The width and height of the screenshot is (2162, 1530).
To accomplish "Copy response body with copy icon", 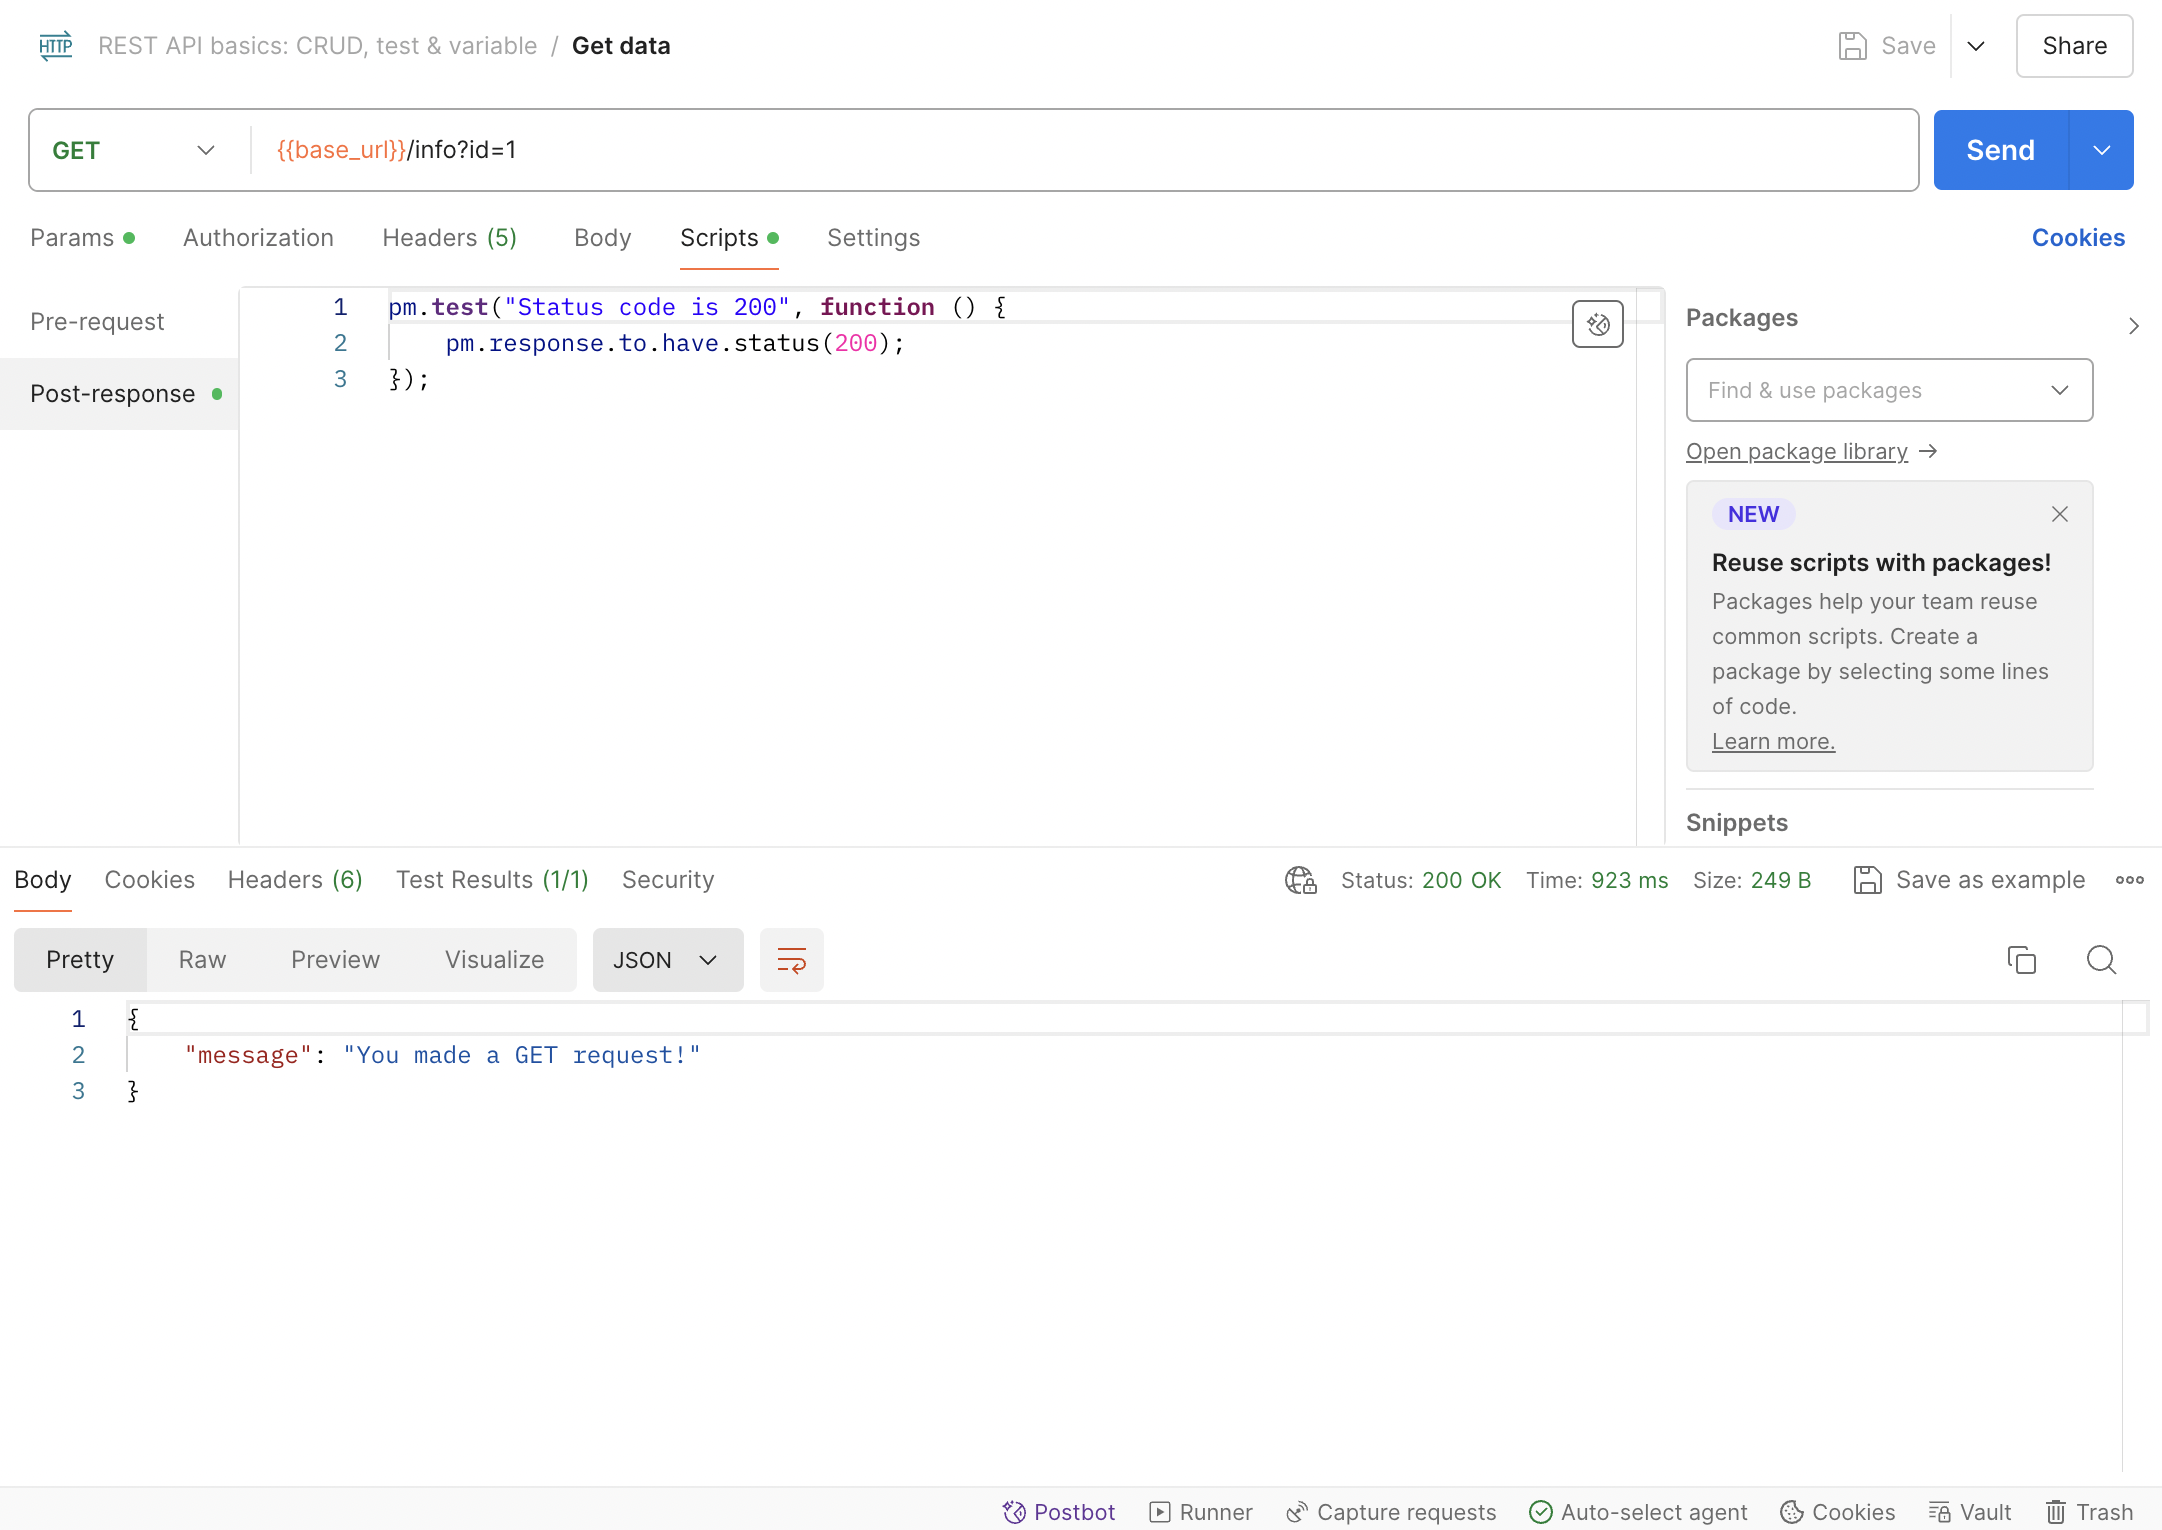I will click(x=2021, y=960).
